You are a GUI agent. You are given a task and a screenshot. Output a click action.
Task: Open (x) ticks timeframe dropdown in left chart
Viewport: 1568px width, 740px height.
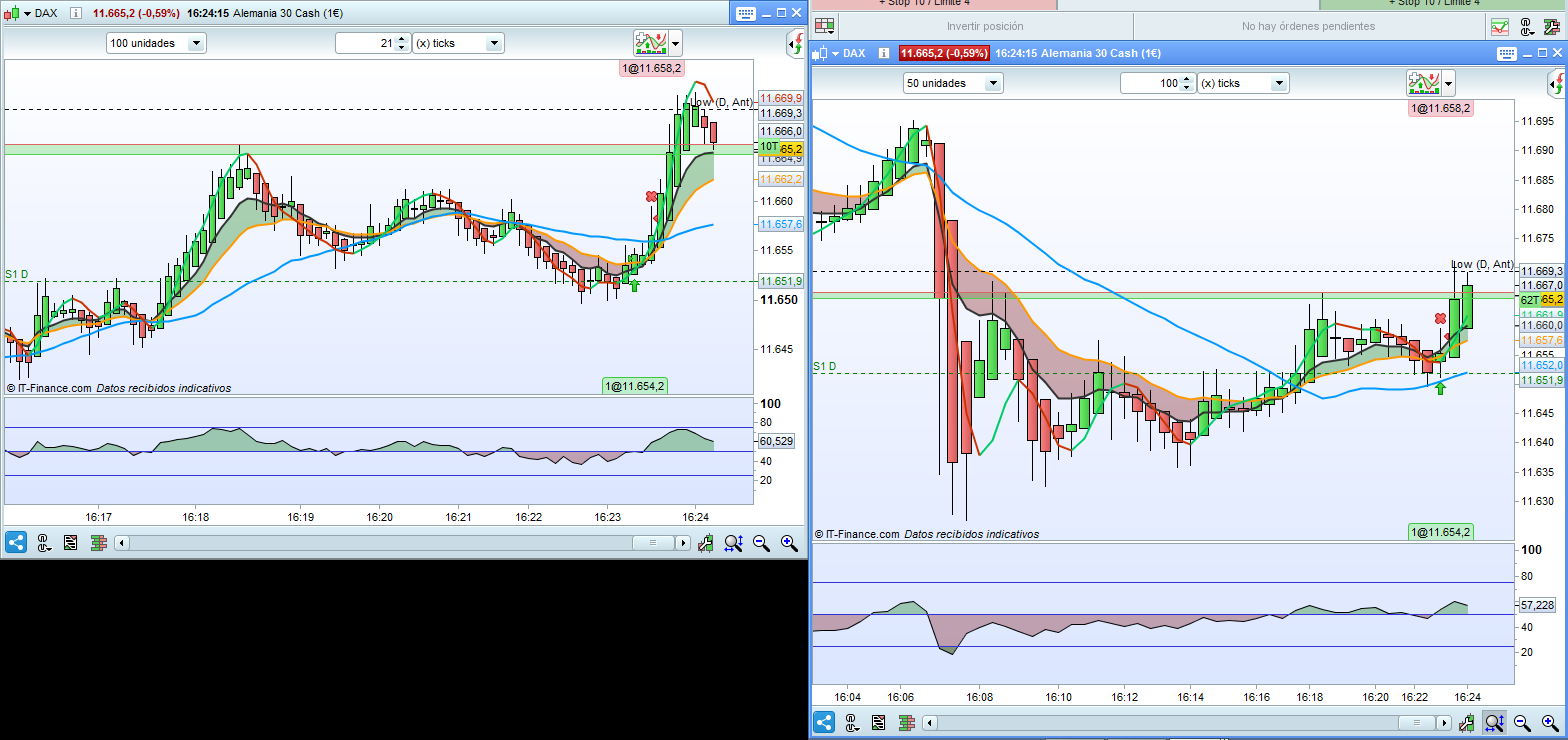click(459, 43)
